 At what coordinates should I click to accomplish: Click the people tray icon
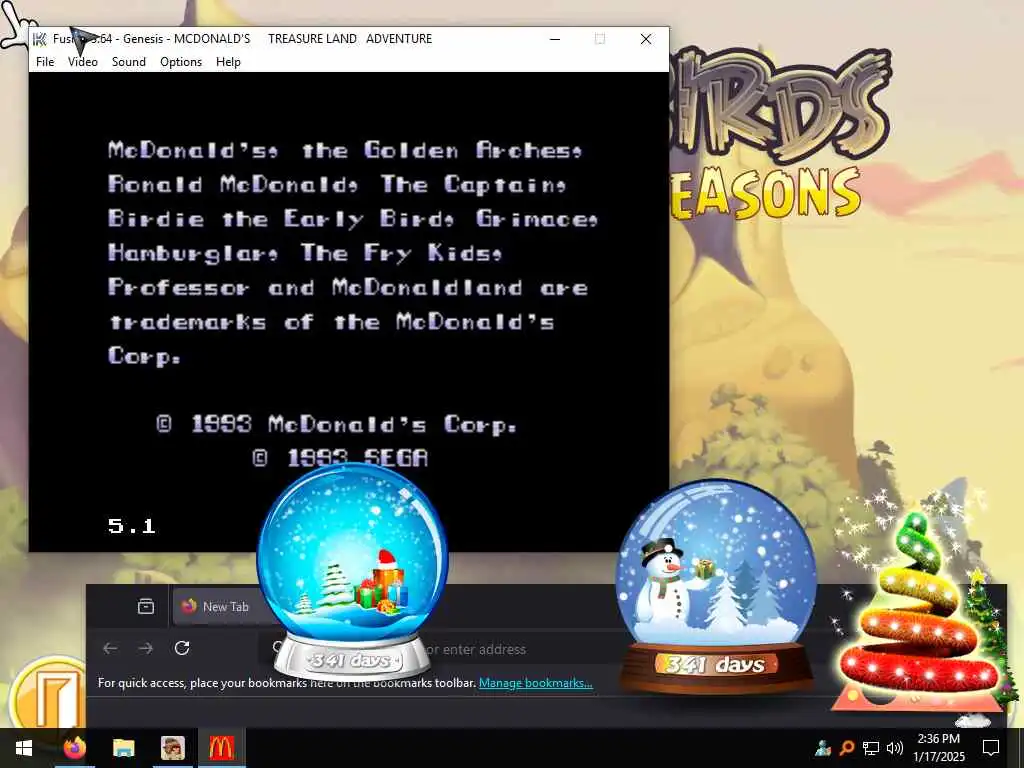(823, 748)
